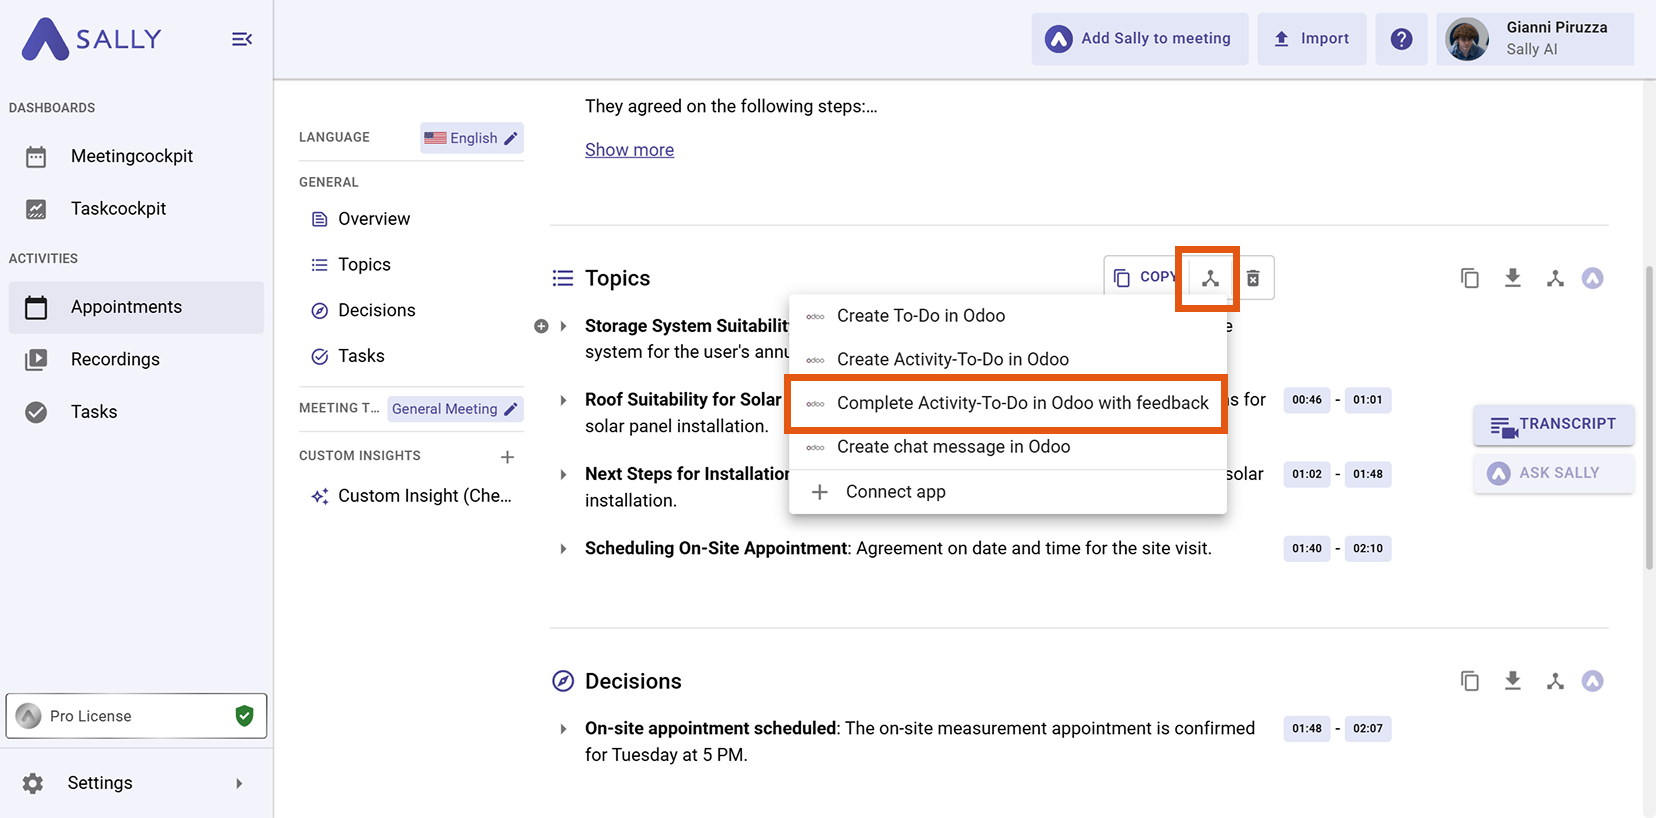The width and height of the screenshot is (1656, 818).
Task: Click the Copy button in Topics toolbar
Action: (x=1145, y=277)
